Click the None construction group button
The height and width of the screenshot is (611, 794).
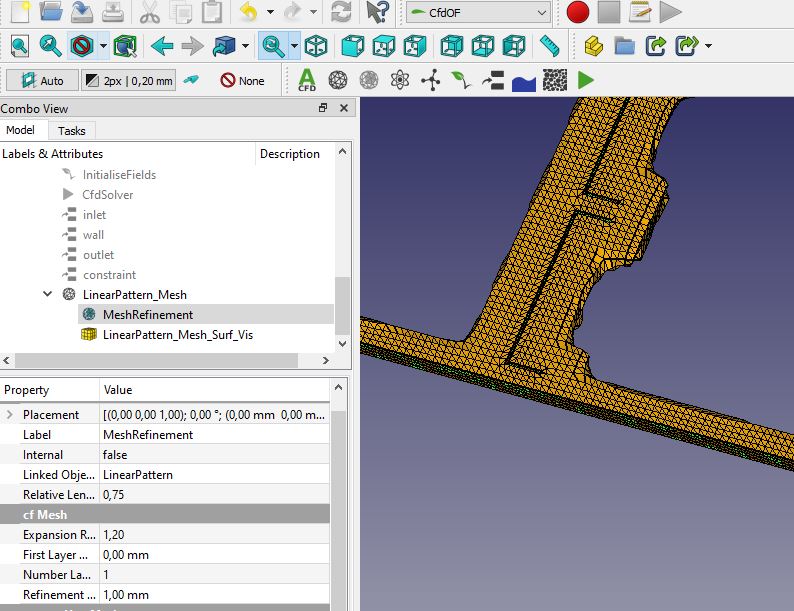242,80
